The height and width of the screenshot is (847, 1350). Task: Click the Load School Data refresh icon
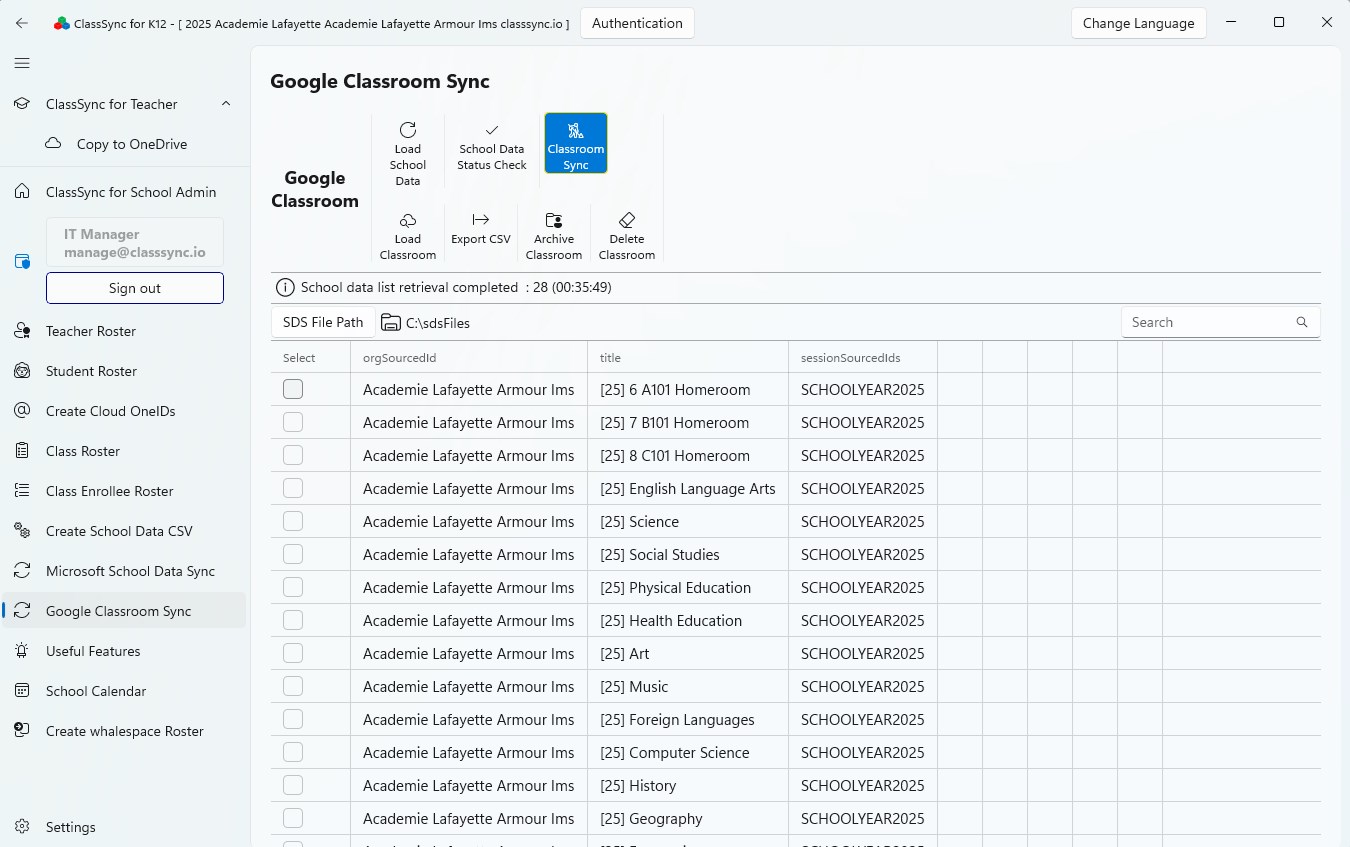408,130
